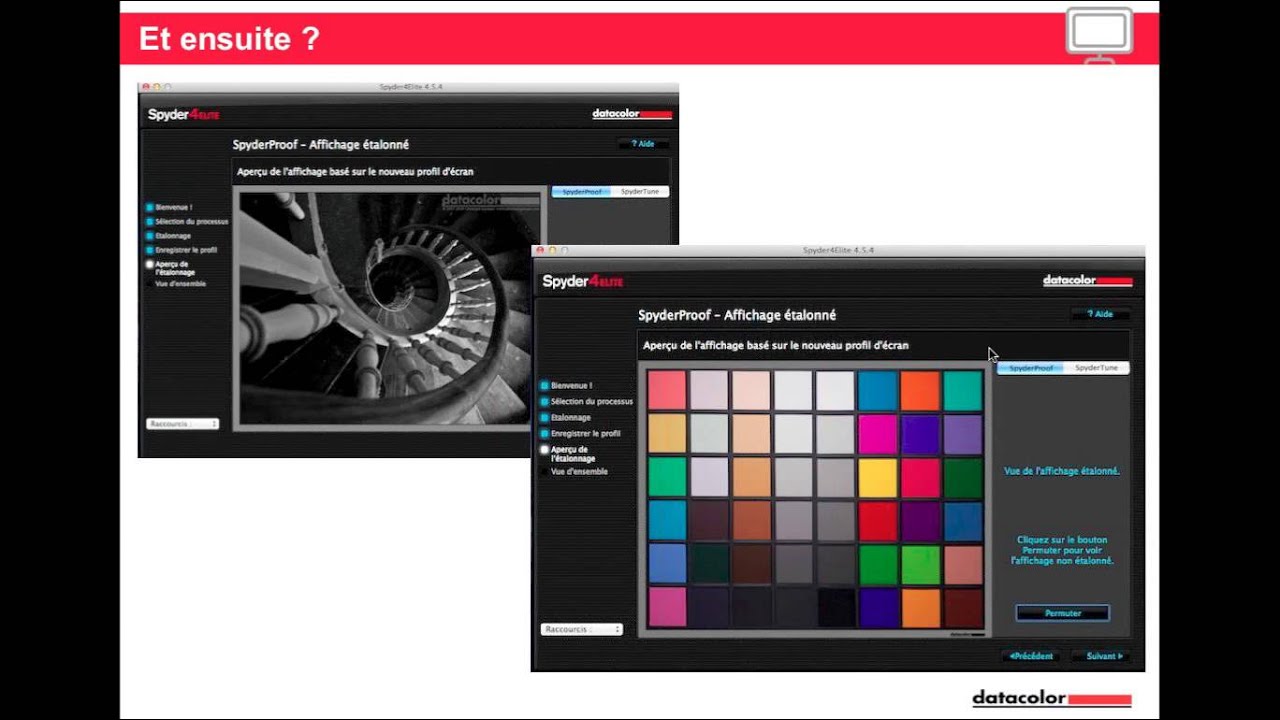This screenshot has height=720, width=1280.
Task: Switch to SpyderTune tab in staircase photo window
Action: [x=640, y=191]
